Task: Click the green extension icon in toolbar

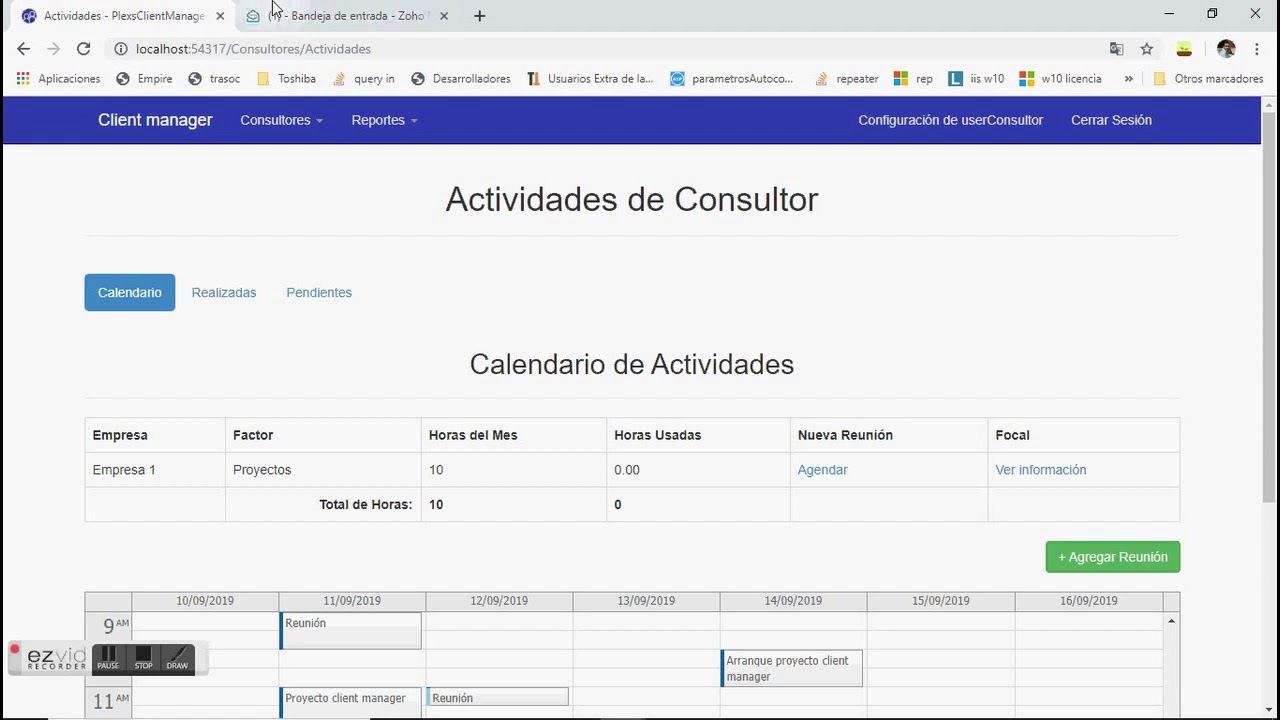Action: pos(1184,49)
